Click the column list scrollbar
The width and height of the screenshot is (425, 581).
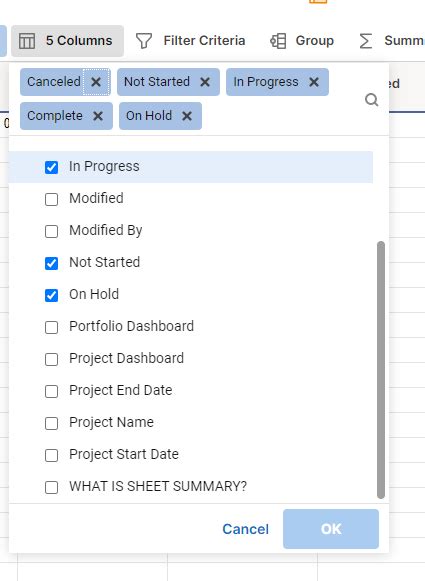point(381,370)
